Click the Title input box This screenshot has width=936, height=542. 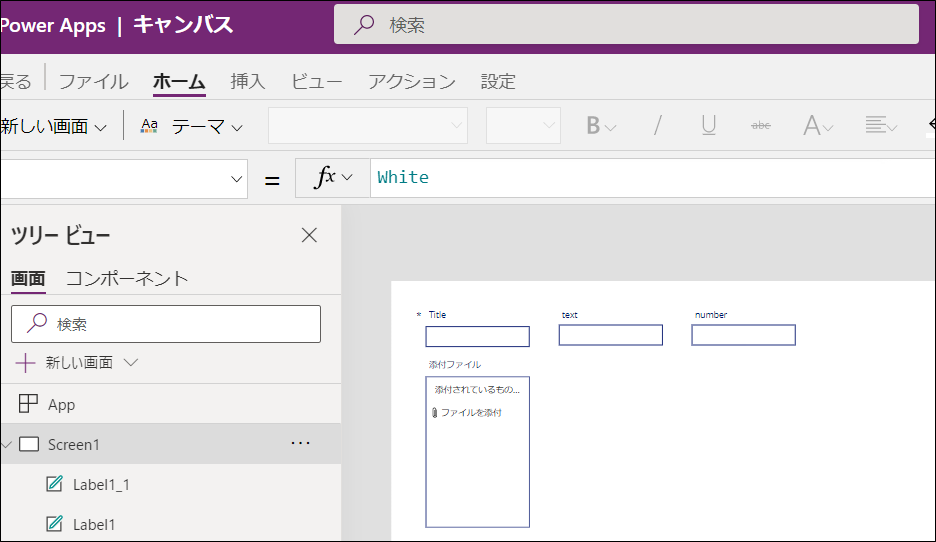(x=478, y=337)
